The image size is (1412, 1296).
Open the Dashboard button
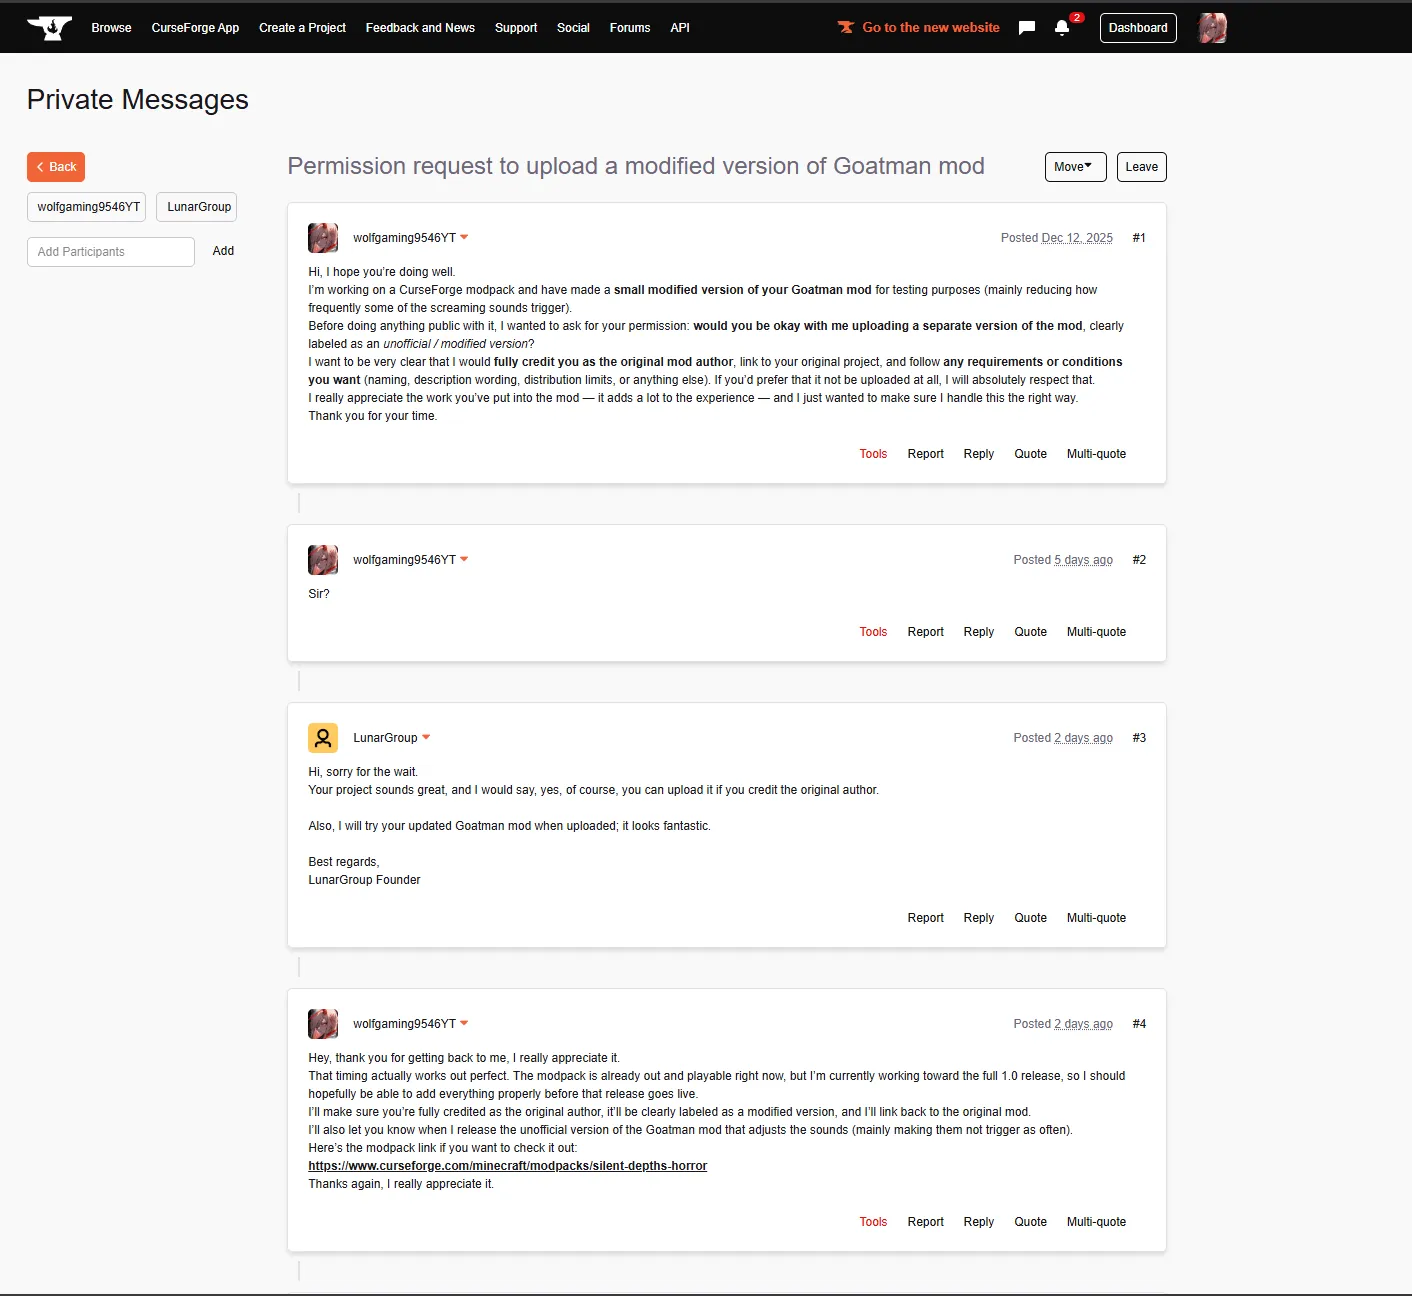tap(1138, 28)
